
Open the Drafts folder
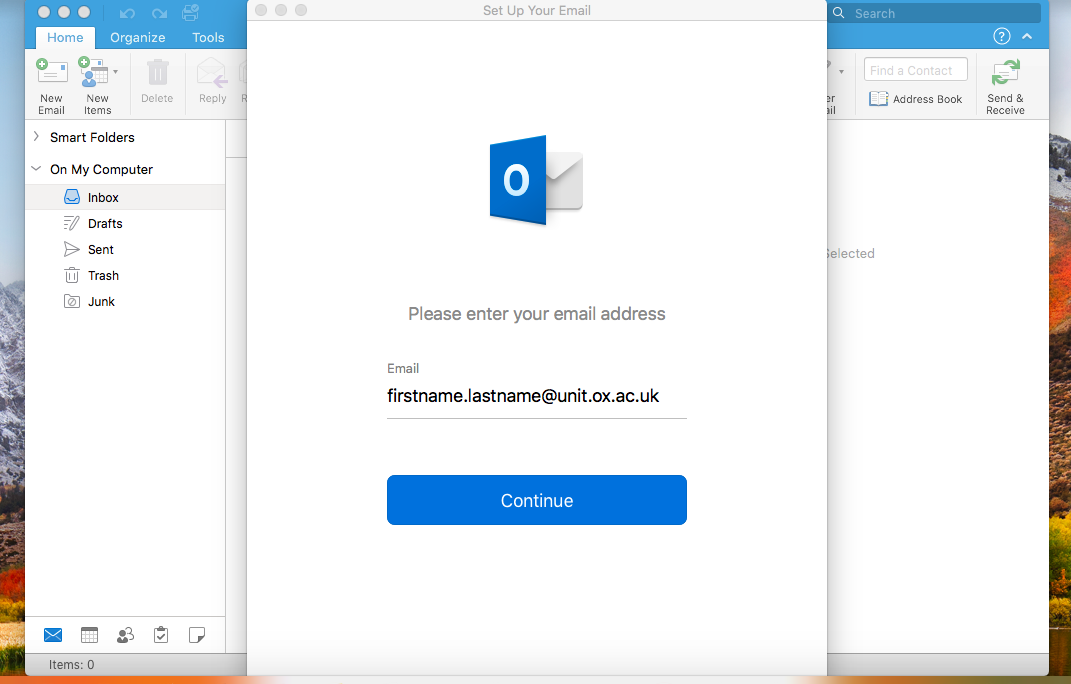(125, 223)
